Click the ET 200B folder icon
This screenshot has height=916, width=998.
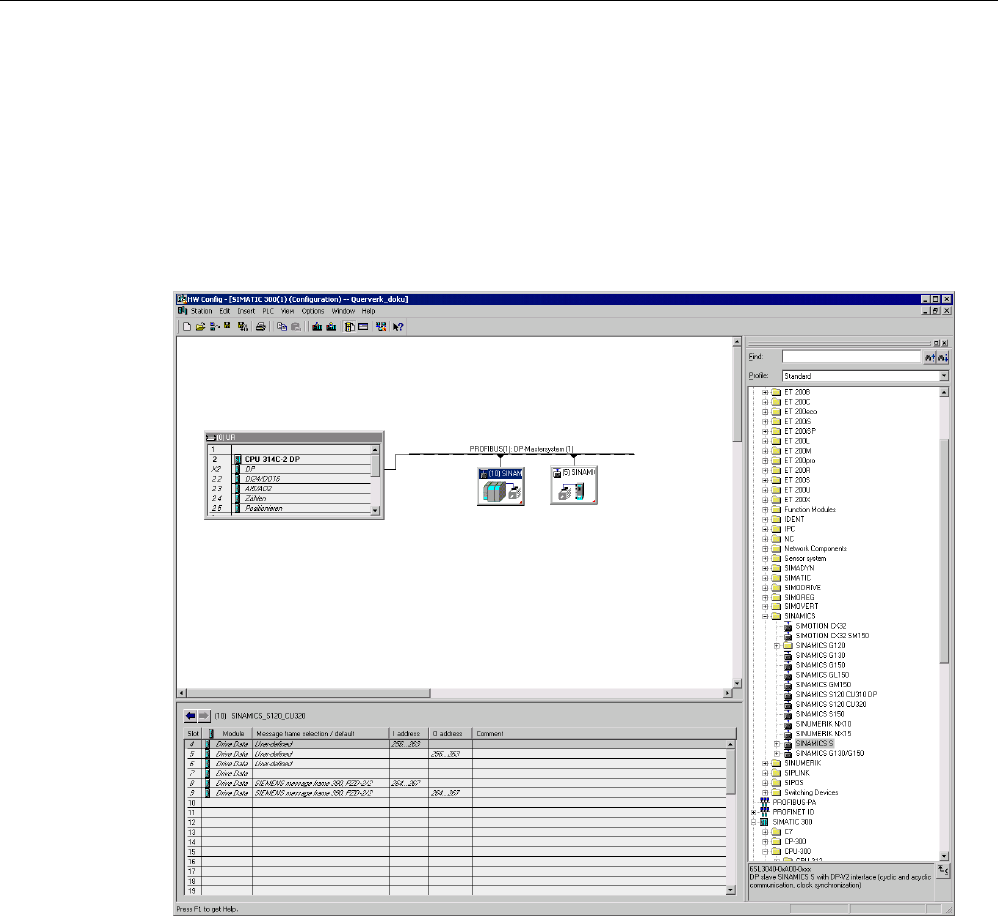pos(777,392)
